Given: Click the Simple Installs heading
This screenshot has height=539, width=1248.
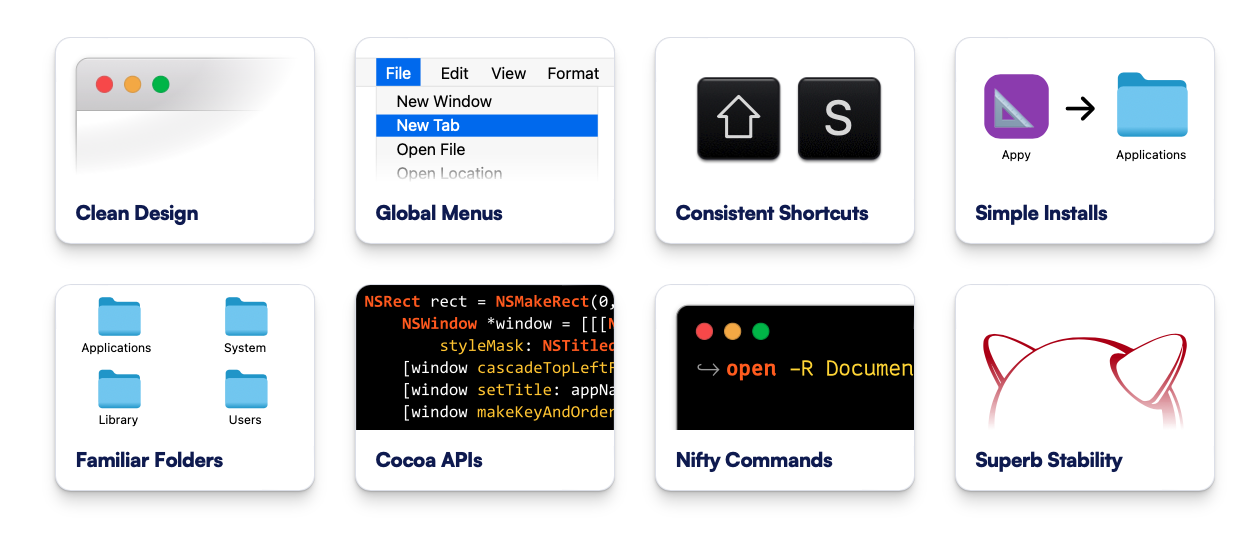Looking at the screenshot, I should pos(1041,213).
